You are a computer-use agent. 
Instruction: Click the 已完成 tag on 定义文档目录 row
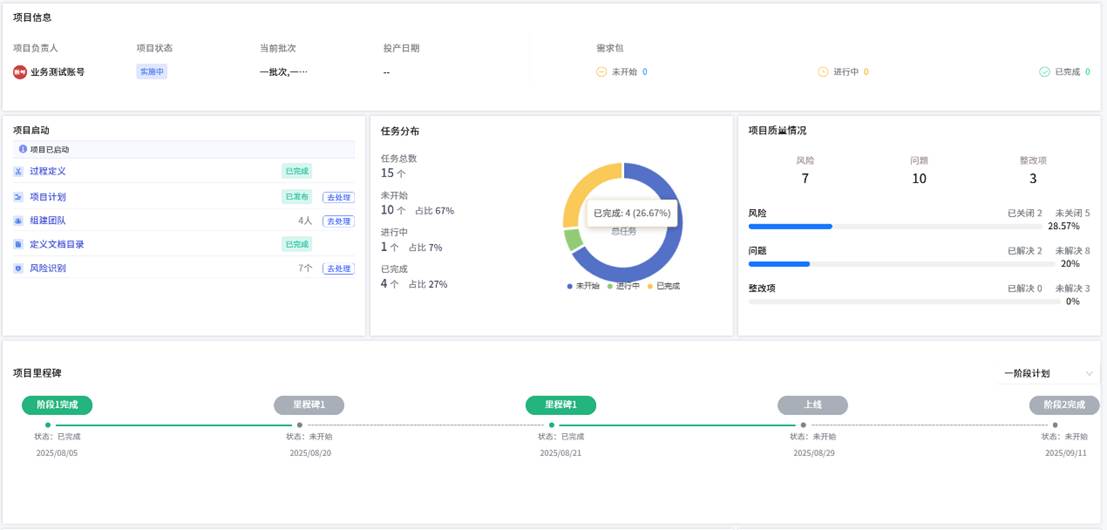coord(297,244)
